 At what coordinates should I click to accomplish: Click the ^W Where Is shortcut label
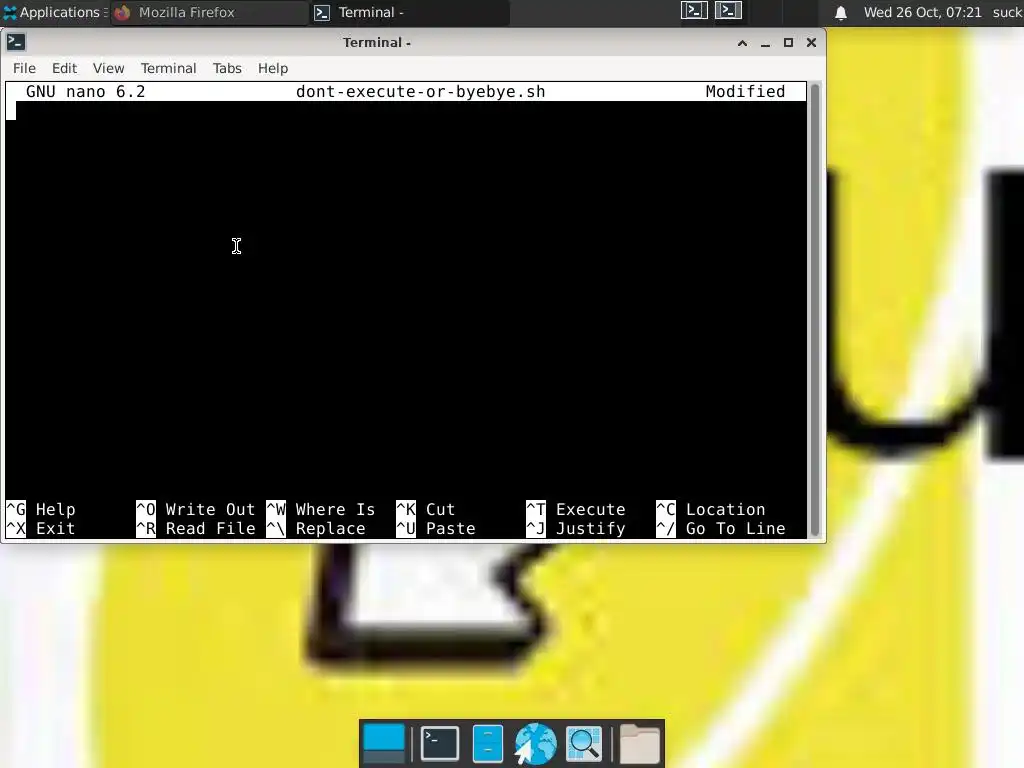coord(321,509)
